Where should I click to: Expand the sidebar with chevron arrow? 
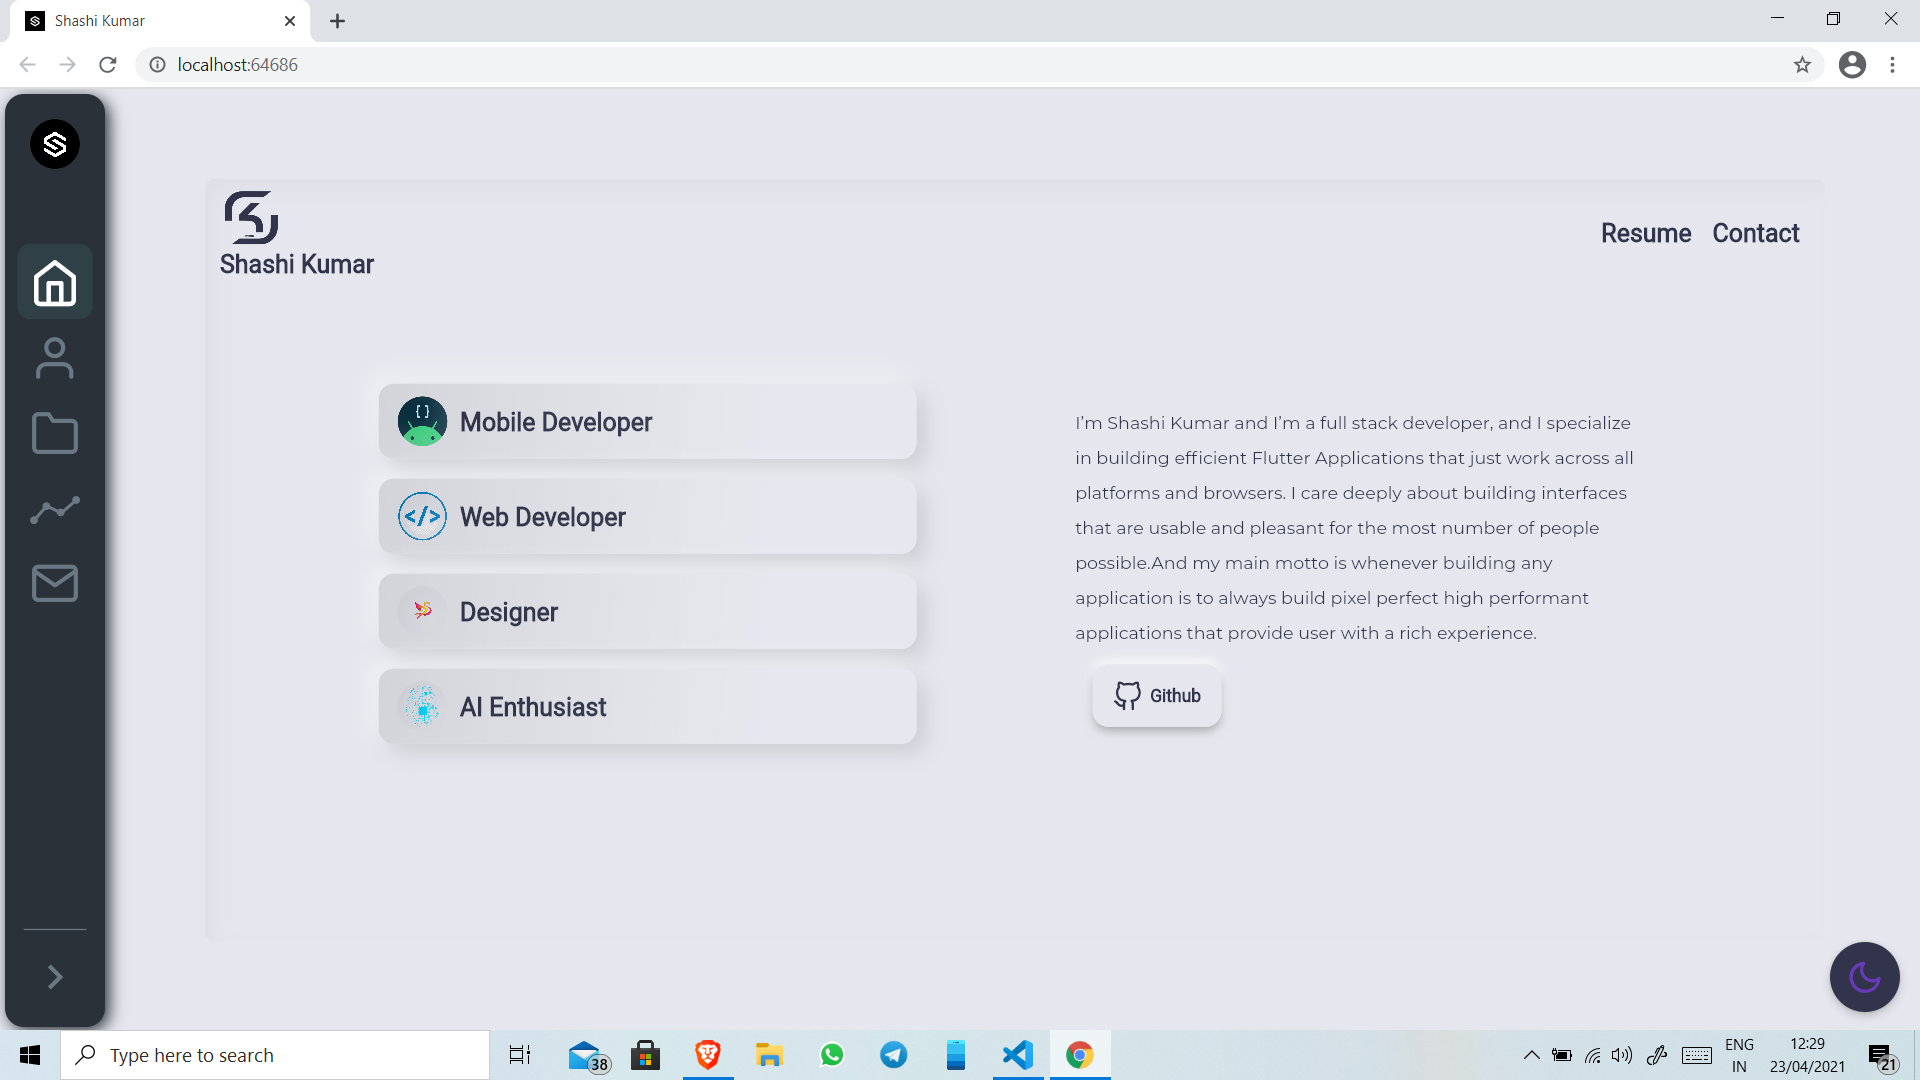click(55, 977)
